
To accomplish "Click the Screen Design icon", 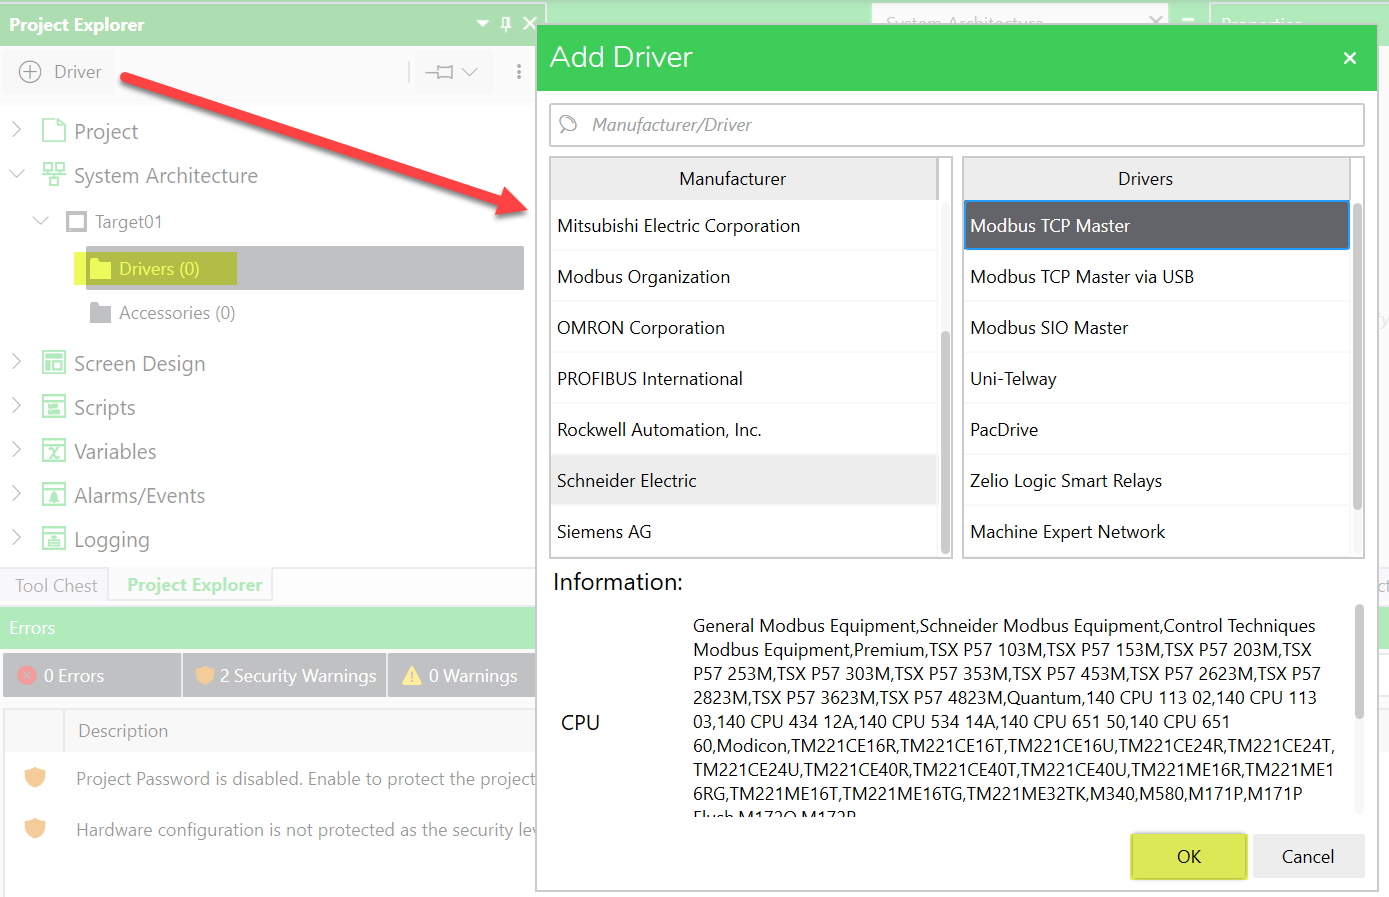I will (x=53, y=363).
